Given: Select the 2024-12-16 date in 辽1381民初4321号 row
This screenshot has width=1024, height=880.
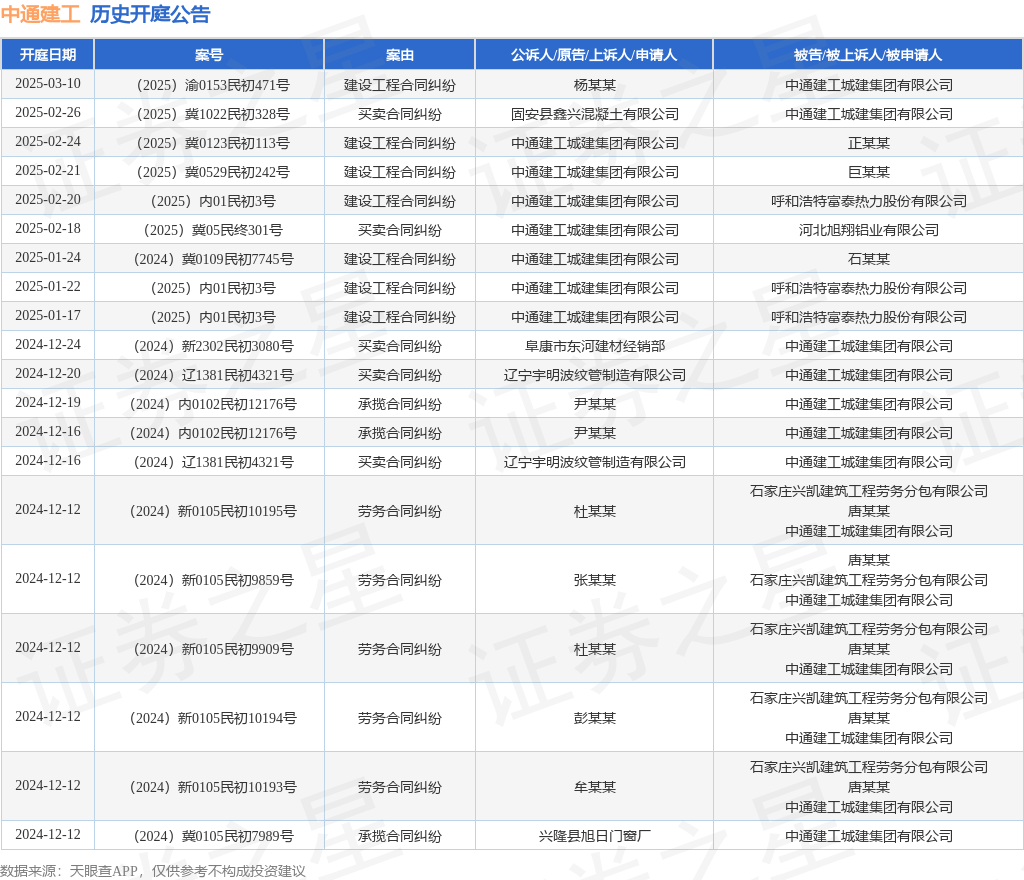Looking at the screenshot, I should [48, 460].
